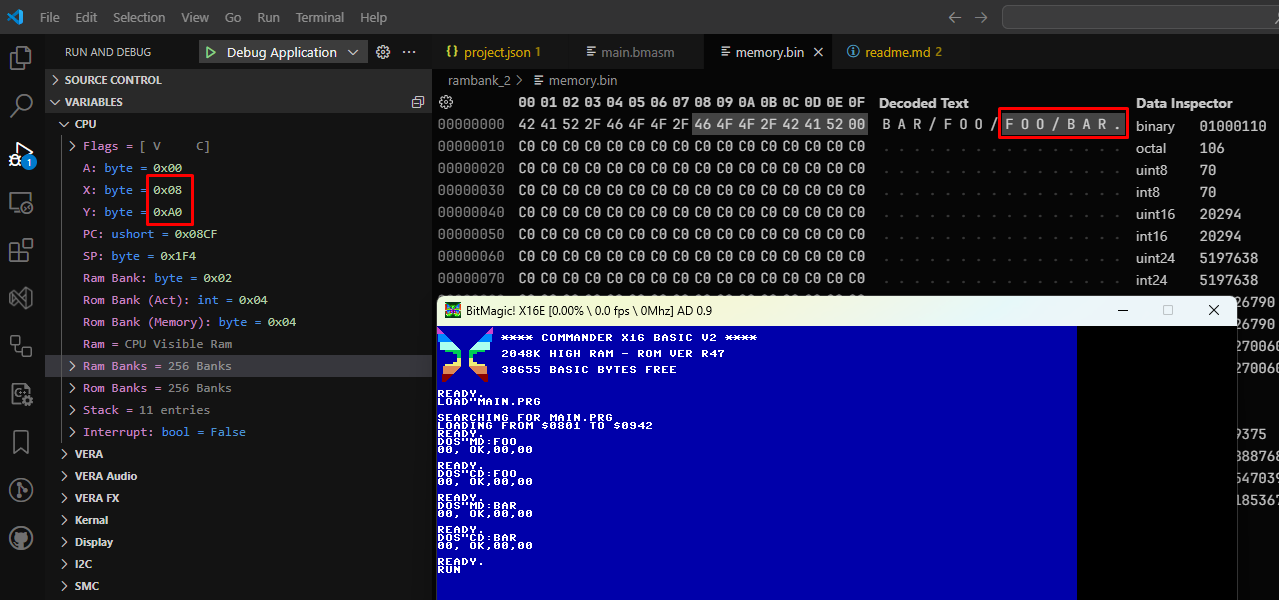Start debugging with the green play arrow
This screenshot has width=1279, height=600.
point(210,52)
